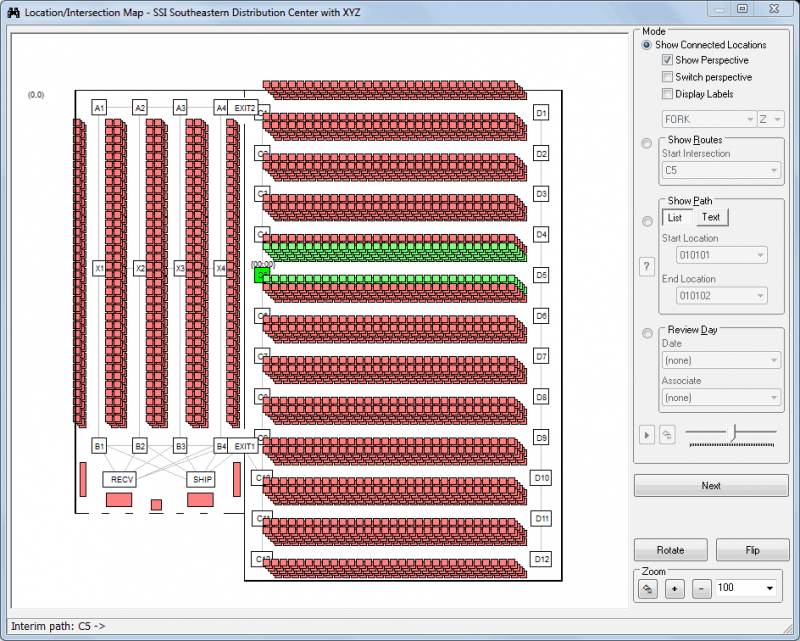Screen dimensions: 800x641
Task: Zoom in with the plus button
Action: (674, 589)
